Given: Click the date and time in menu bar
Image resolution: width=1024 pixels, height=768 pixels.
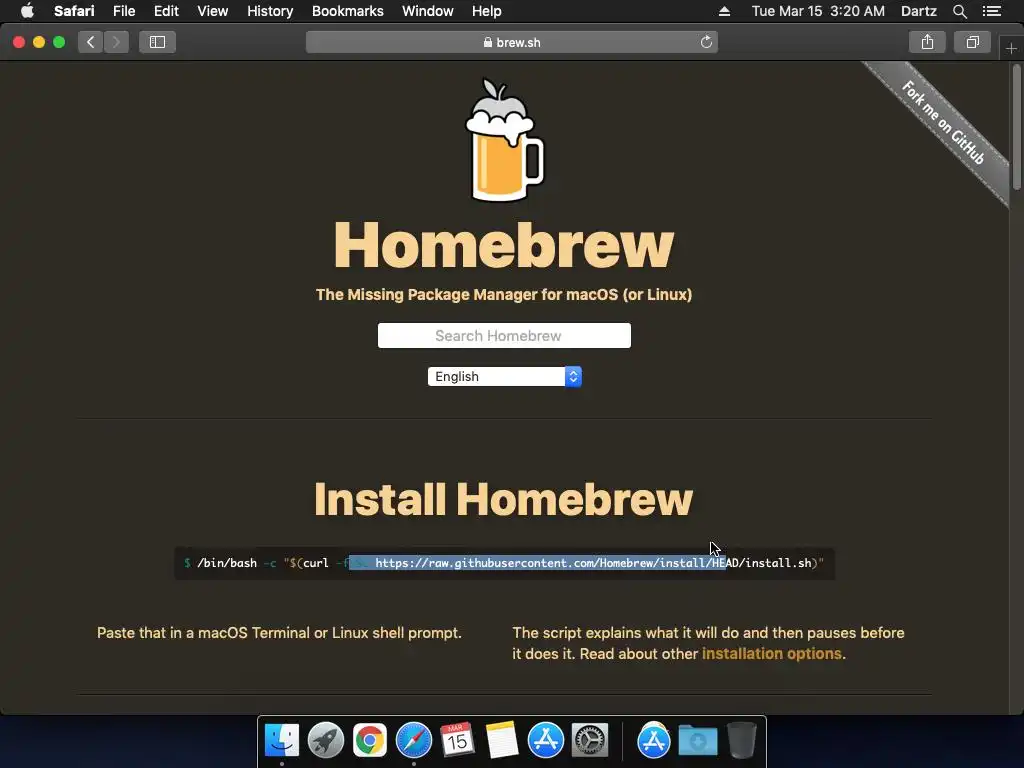Looking at the screenshot, I should coord(818,11).
